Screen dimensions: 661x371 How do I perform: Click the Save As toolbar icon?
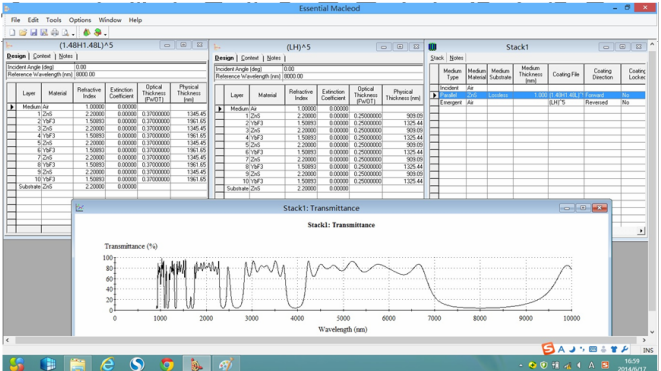tap(44, 32)
